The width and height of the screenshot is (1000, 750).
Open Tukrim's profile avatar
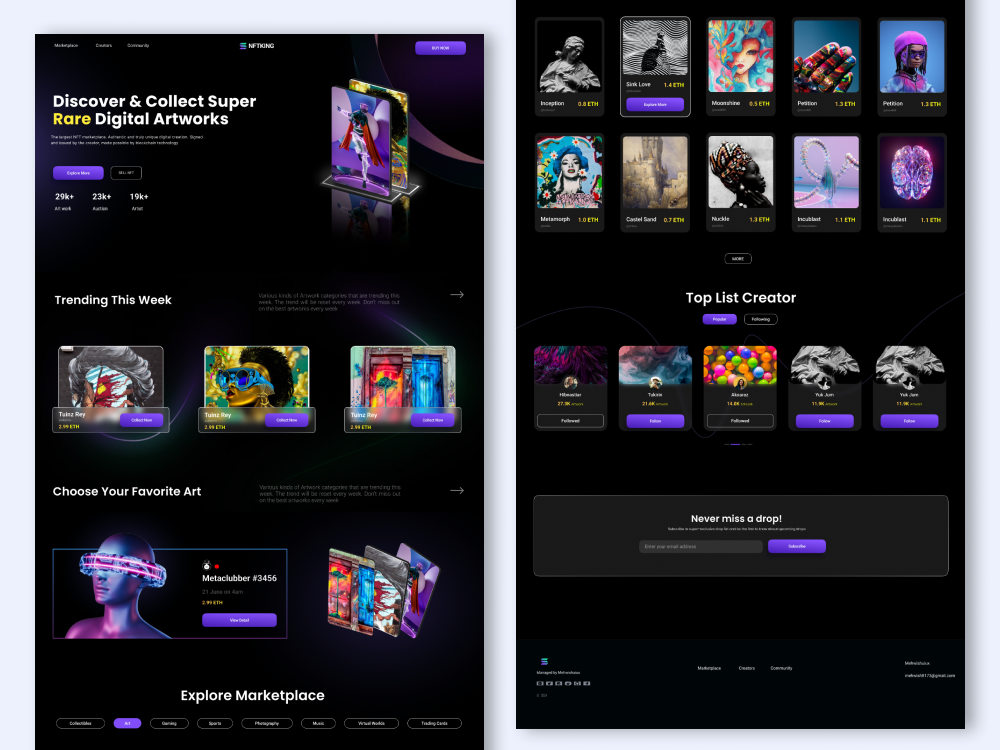(655, 383)
